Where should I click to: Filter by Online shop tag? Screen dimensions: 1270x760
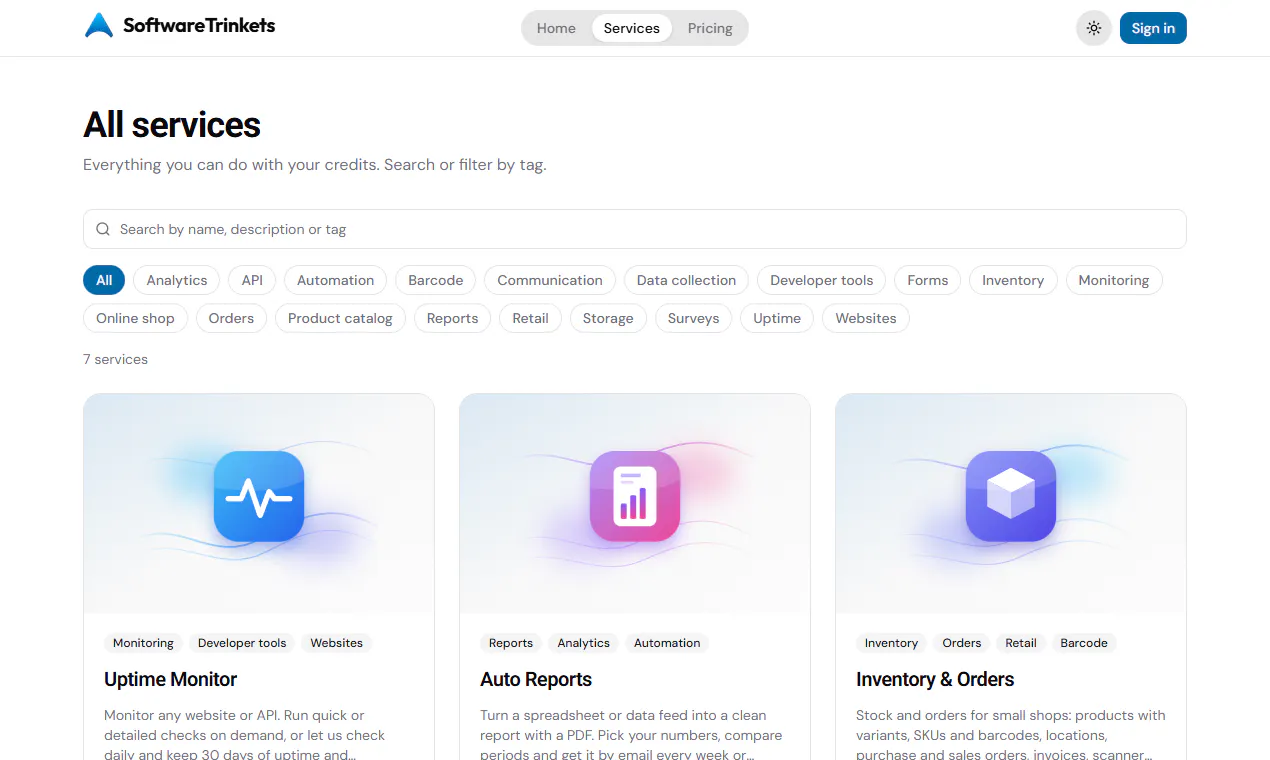coord(135,318)
